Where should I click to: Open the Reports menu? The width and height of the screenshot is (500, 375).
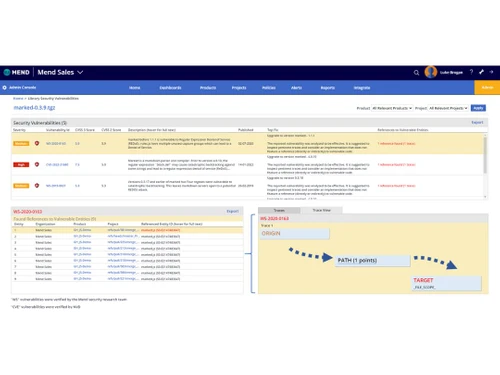(328, 88)
